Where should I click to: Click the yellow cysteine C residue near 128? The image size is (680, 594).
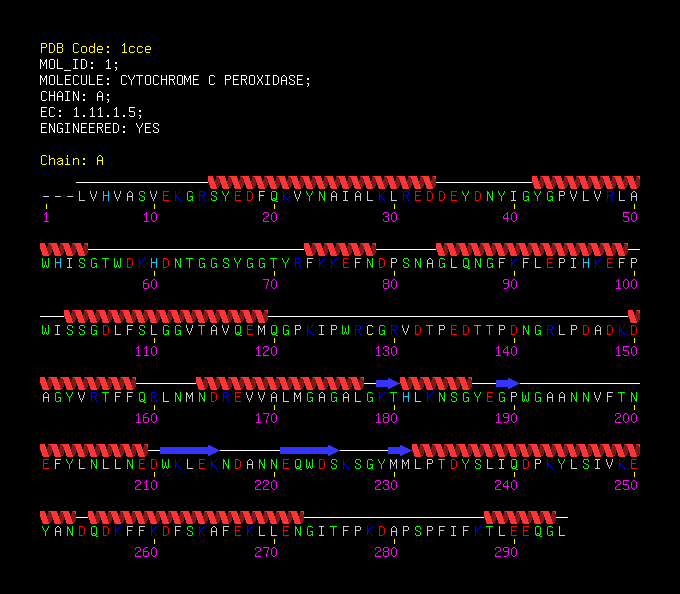click(x=369, y=330)
